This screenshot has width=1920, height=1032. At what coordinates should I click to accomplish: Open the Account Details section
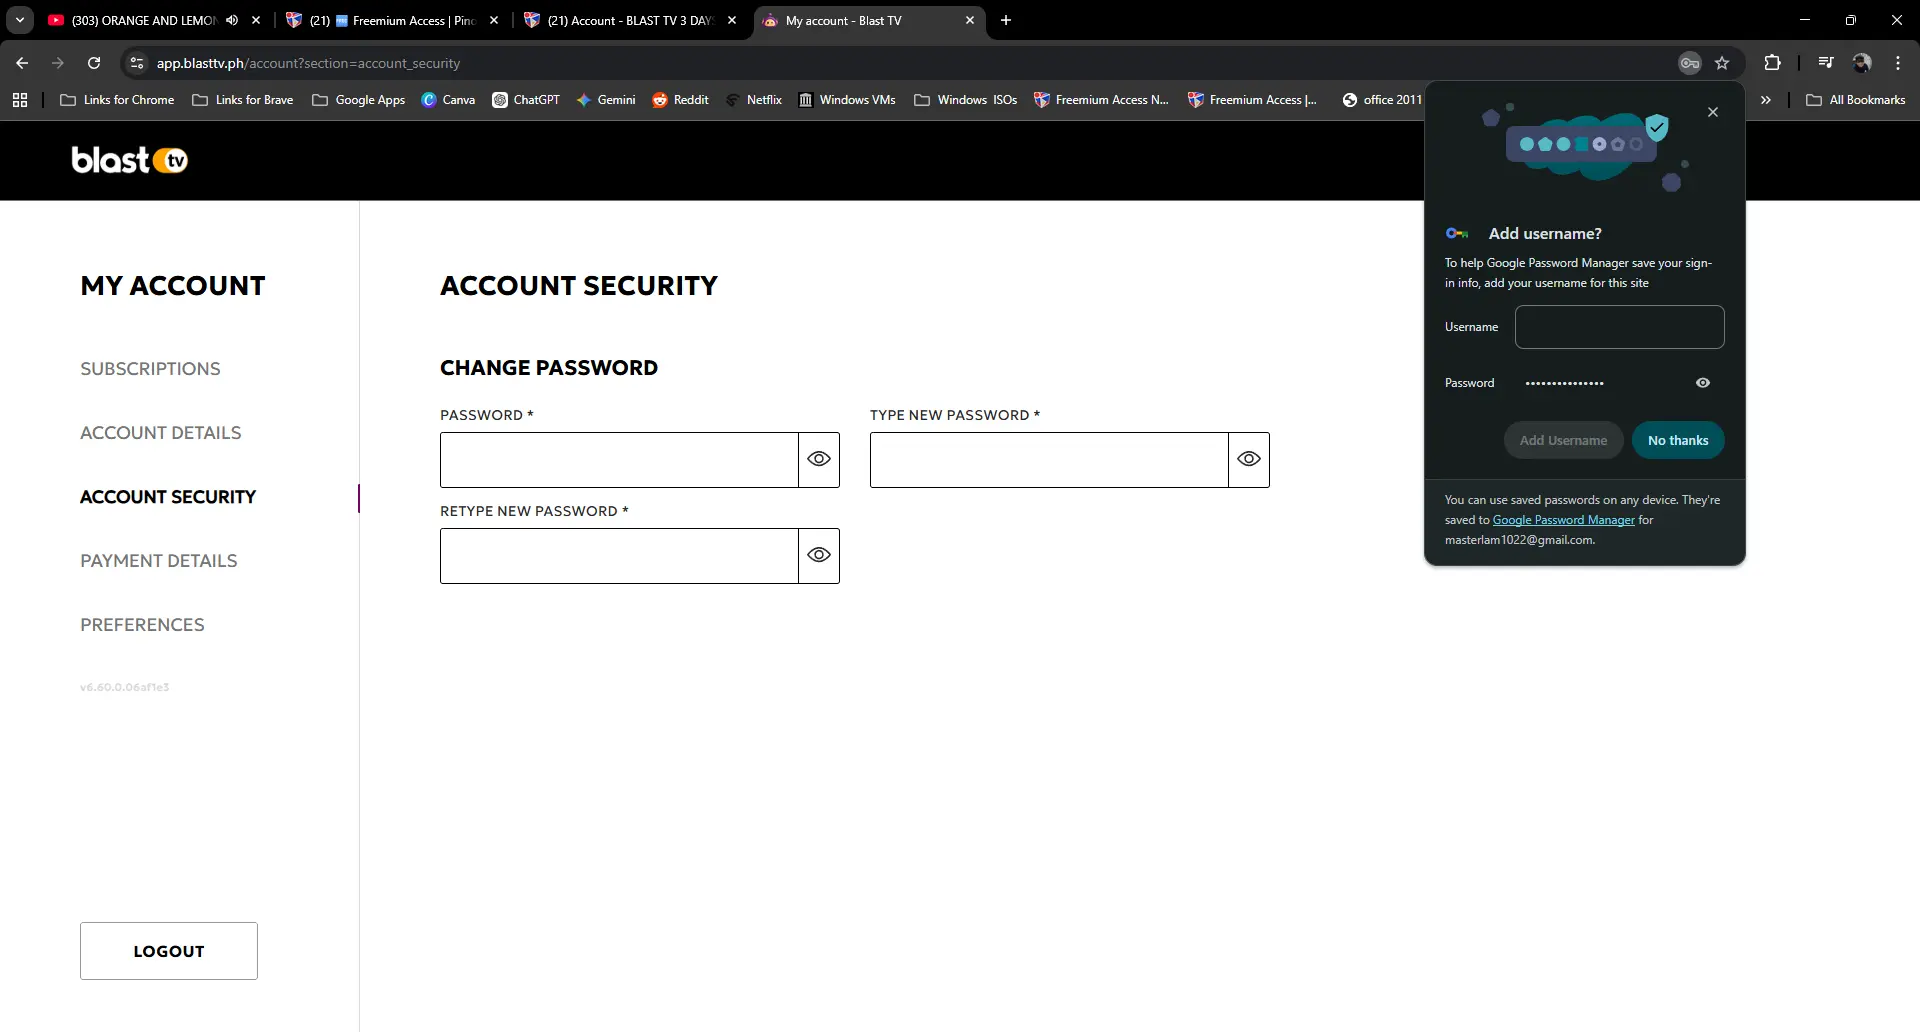[x=160, y=433]
